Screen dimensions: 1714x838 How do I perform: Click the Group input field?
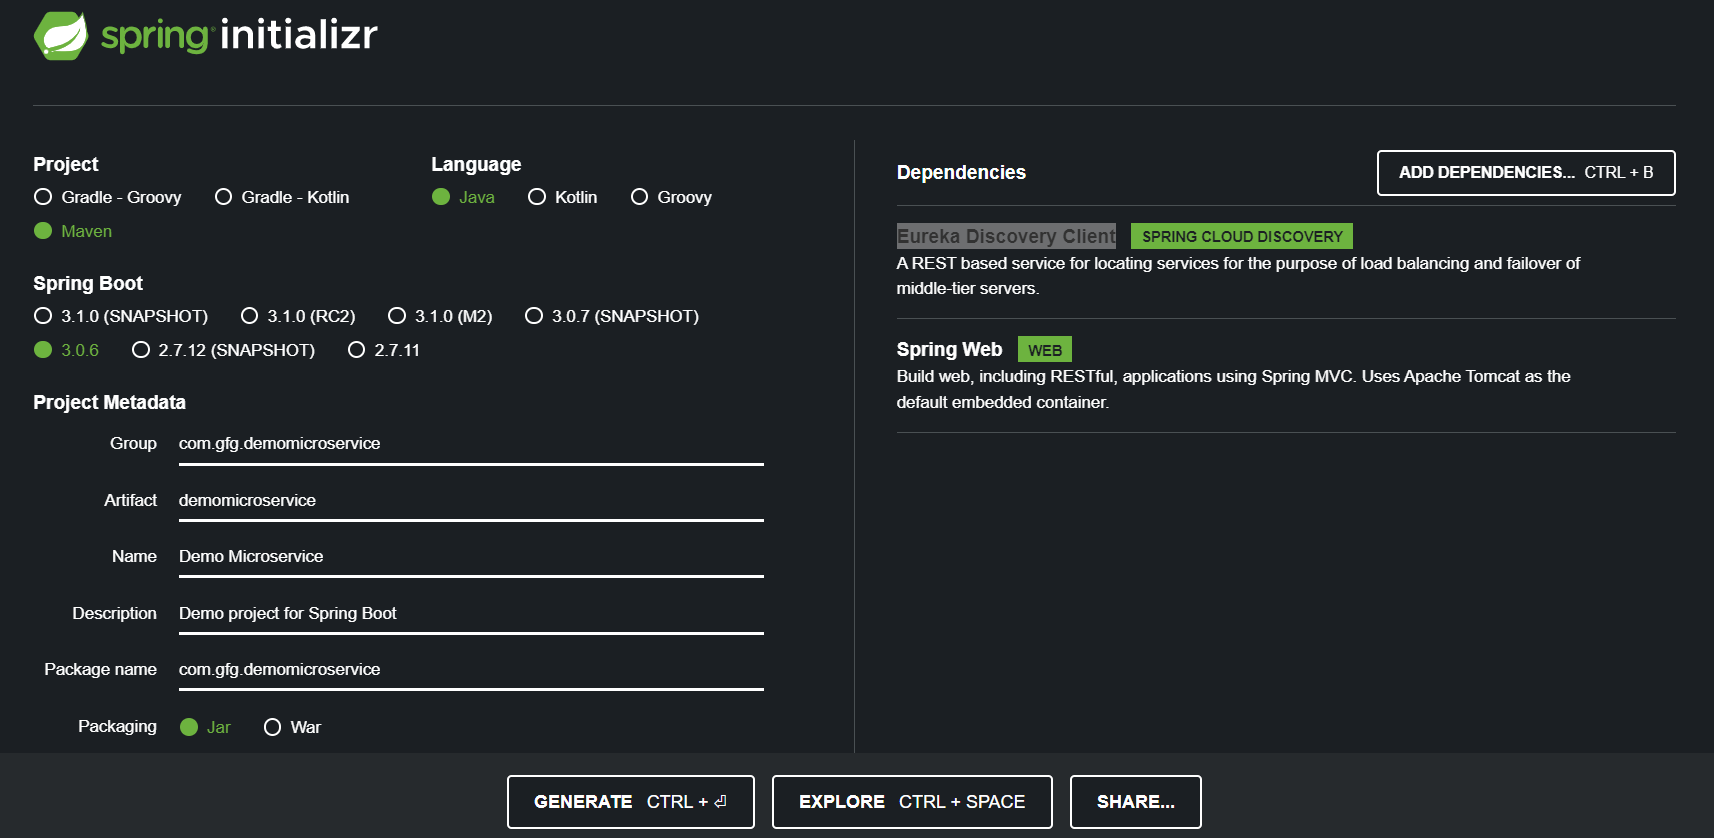coord(470,444)
